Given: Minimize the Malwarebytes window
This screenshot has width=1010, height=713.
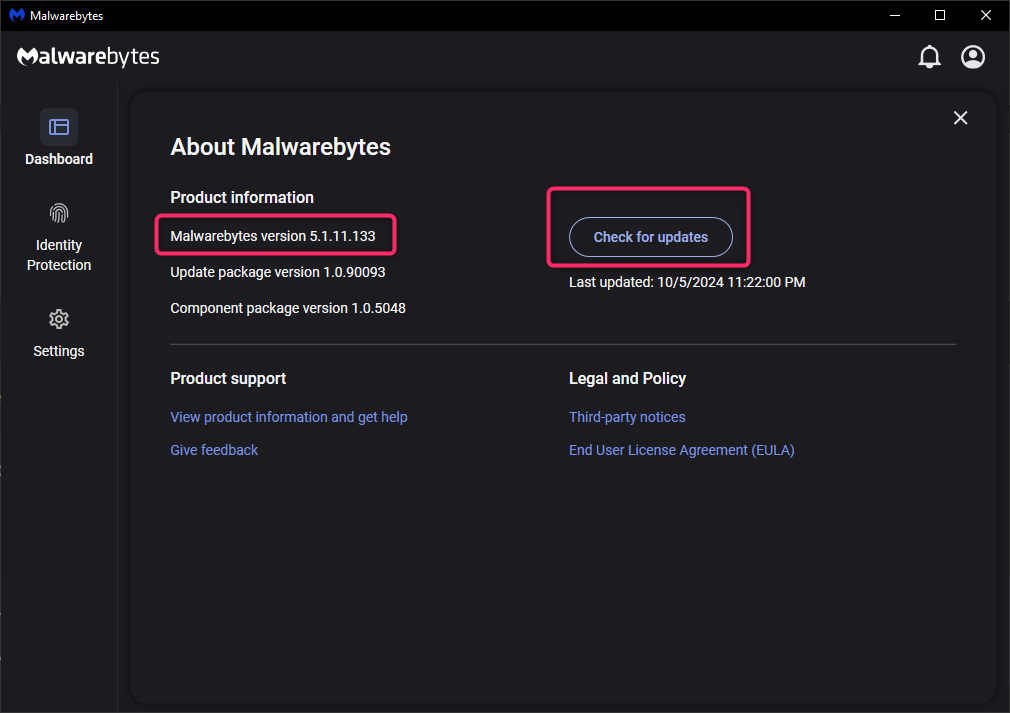Looking at the screenshot, I should tap(895, 15).
